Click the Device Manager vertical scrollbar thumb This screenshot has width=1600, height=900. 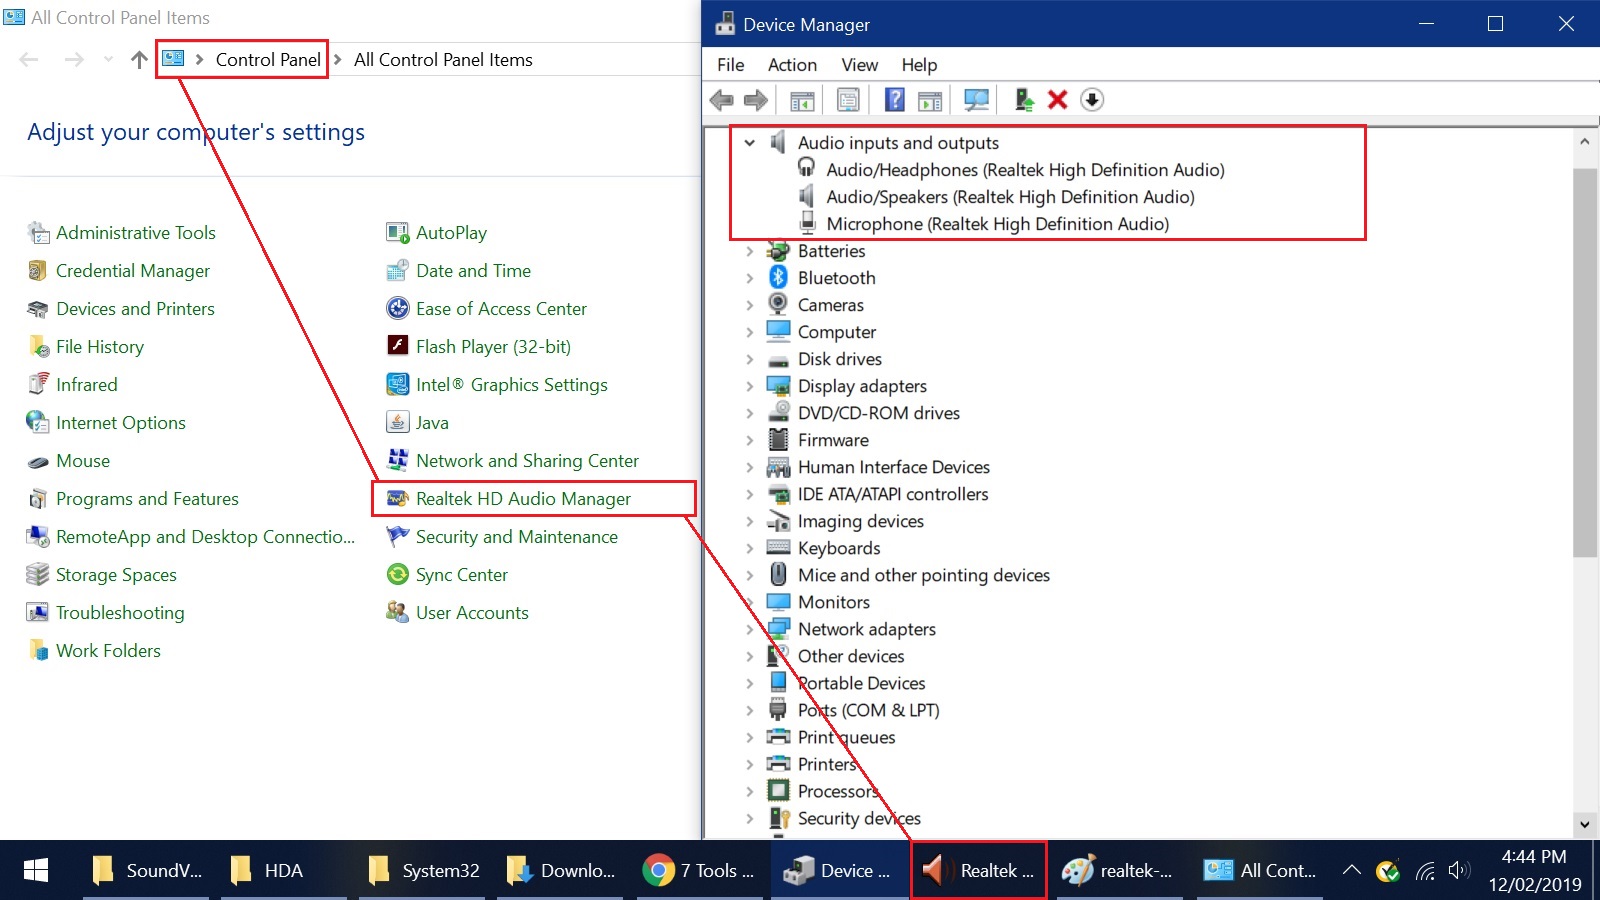pos(1585,362)
